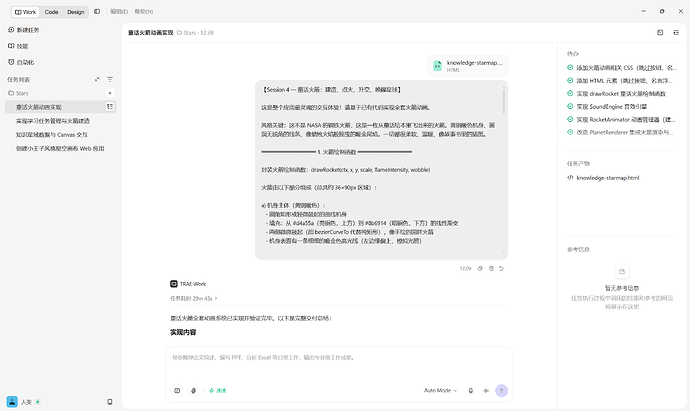Click the green check icon beside 实现 drawRocket
This screenshot has height=411, width=690.
[x=570, y=93]
